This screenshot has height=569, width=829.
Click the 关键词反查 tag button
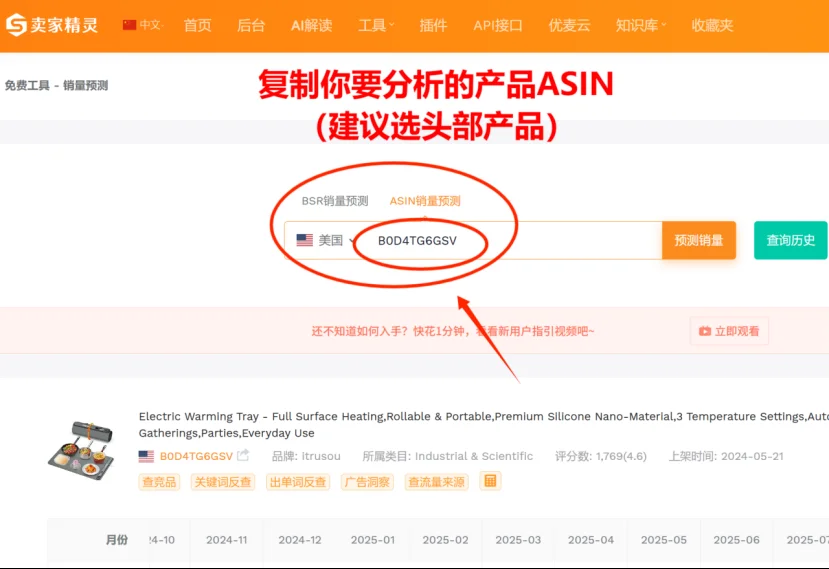point(223,482)
